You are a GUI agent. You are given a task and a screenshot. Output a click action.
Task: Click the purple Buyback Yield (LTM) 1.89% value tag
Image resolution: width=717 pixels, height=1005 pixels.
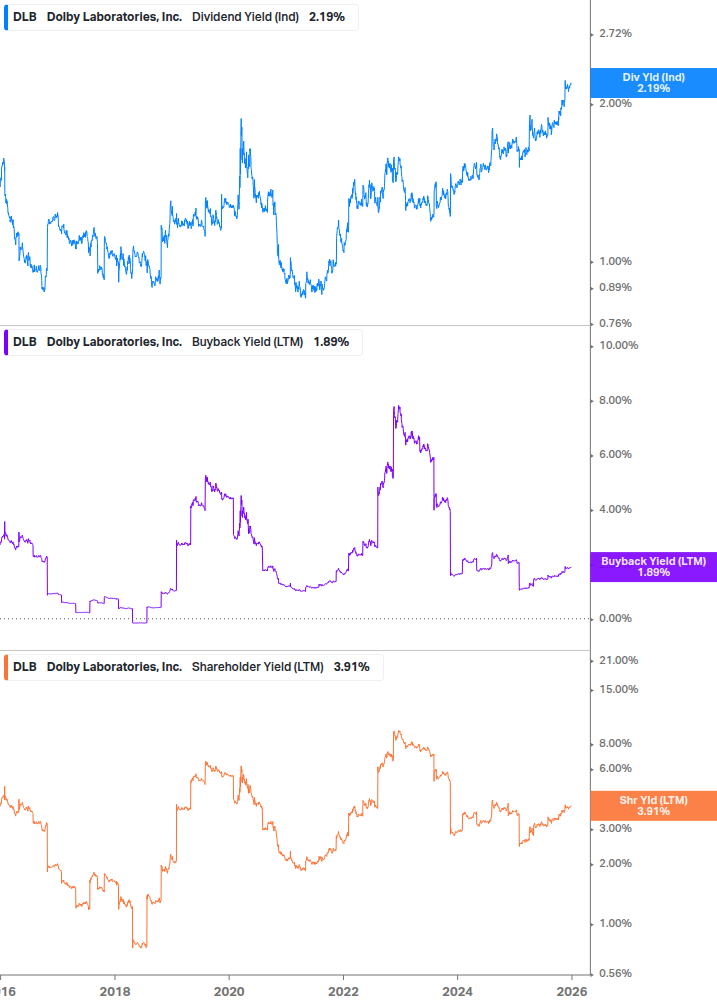point(654,567)
